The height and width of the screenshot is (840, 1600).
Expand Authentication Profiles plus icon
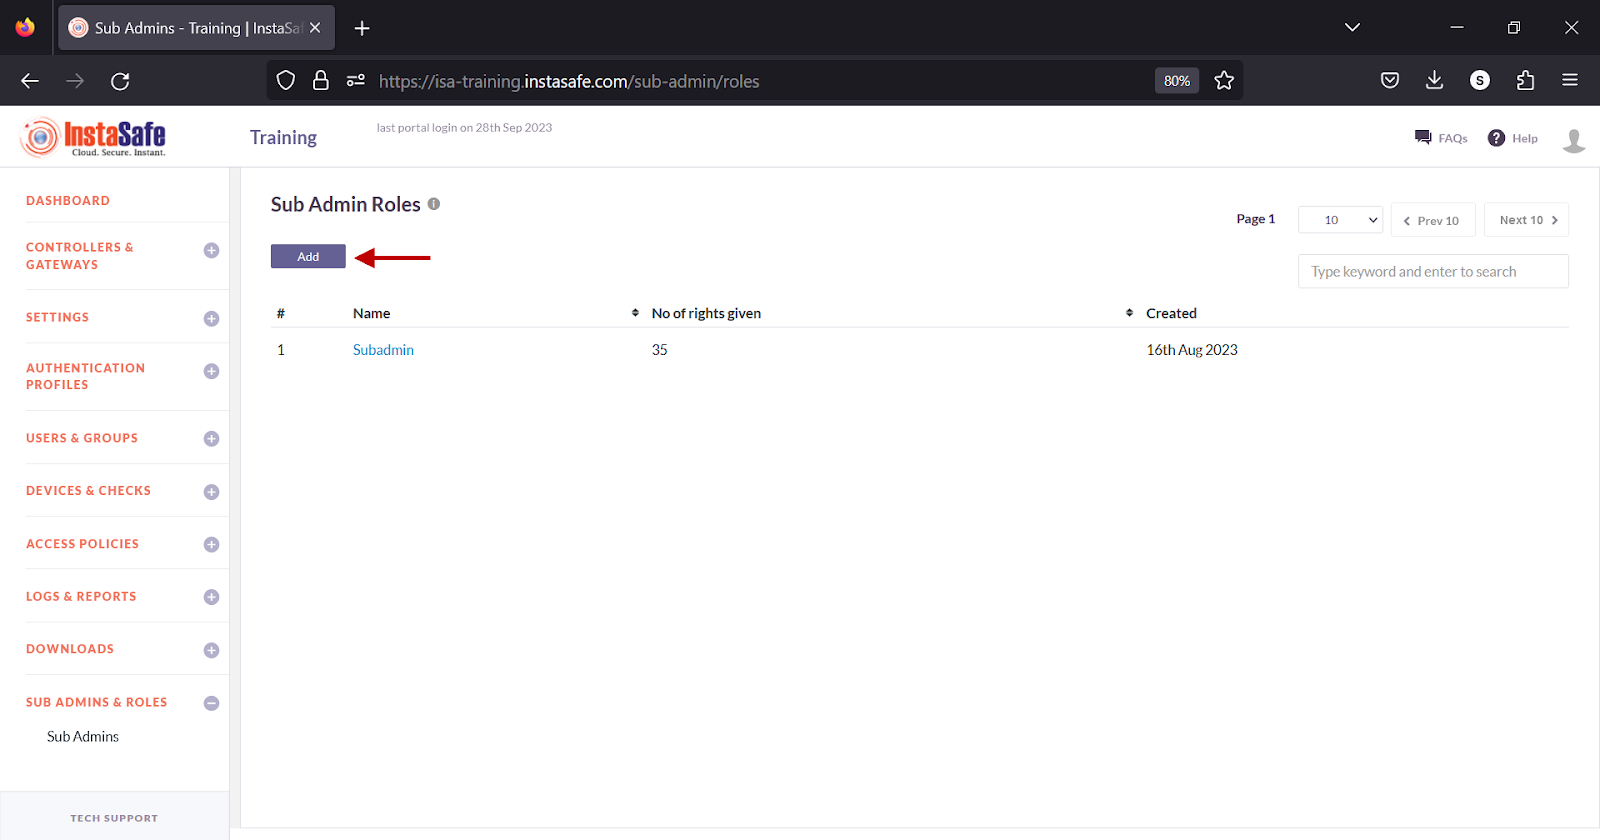tap(211, 371)
